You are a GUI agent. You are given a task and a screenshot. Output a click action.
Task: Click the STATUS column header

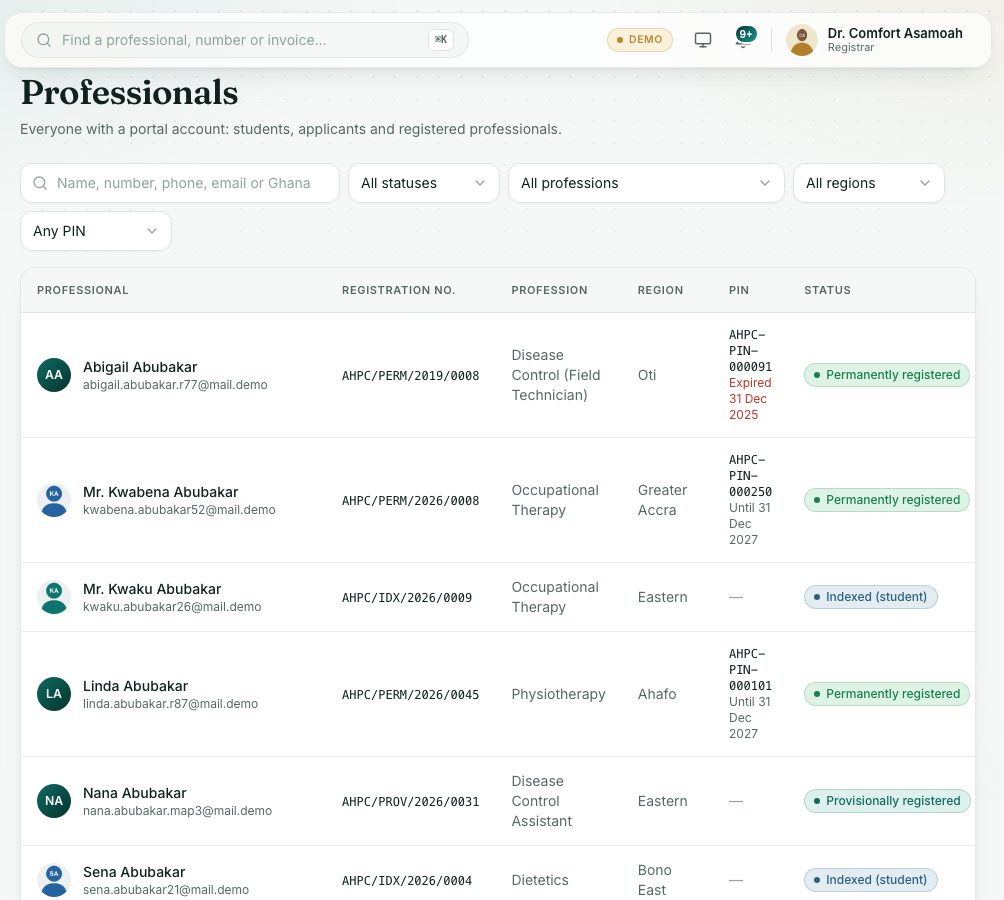coord(827,290)
